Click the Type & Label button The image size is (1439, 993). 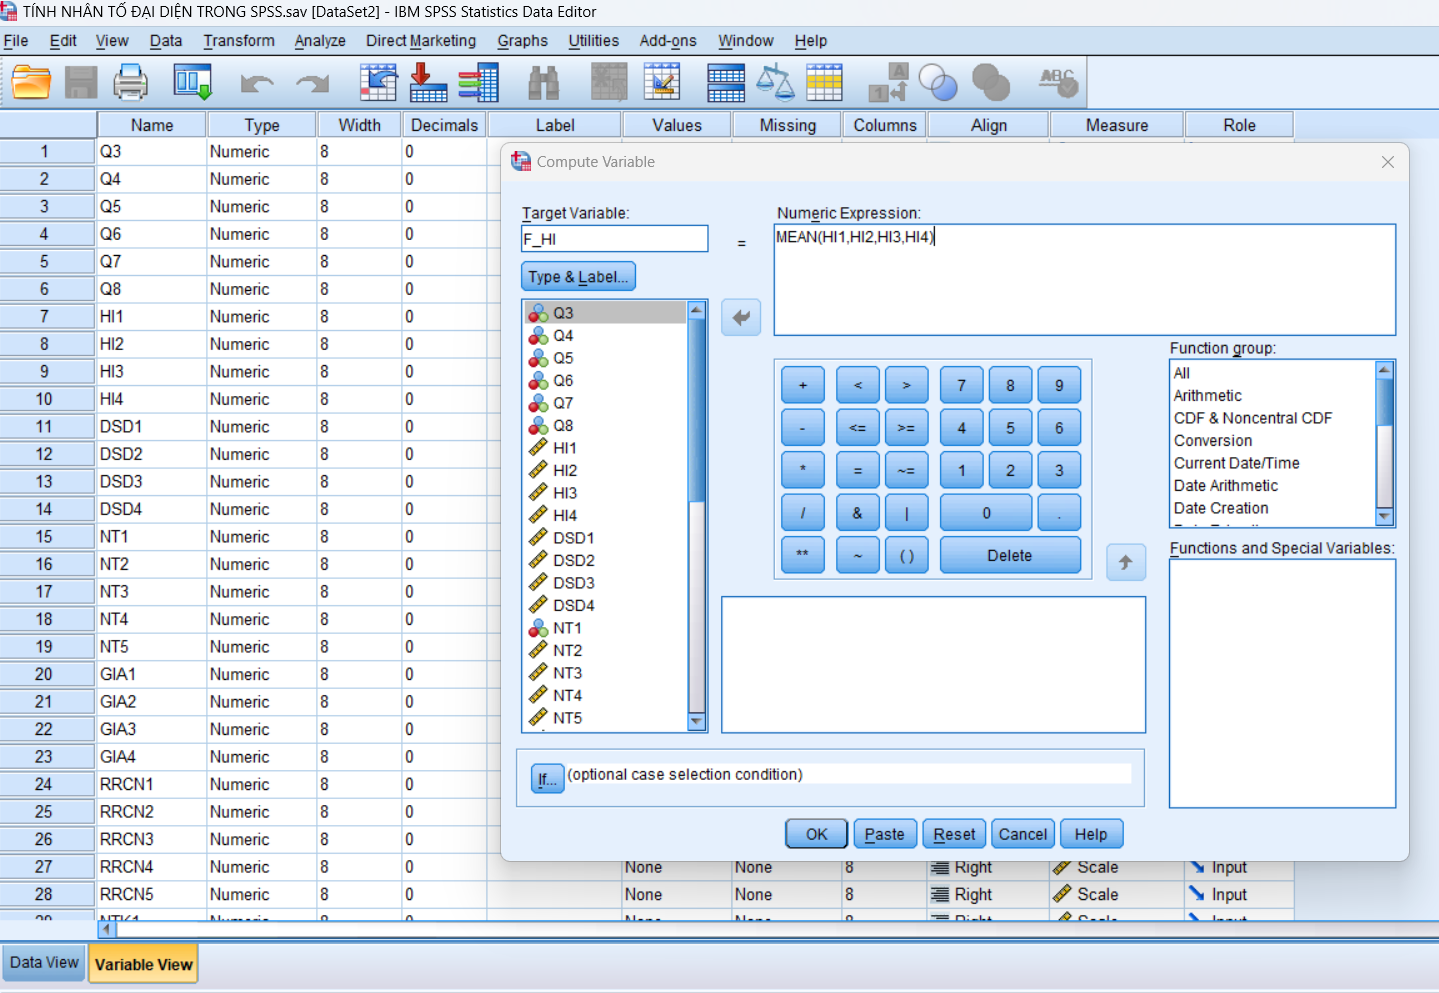(x=578, y=277)
